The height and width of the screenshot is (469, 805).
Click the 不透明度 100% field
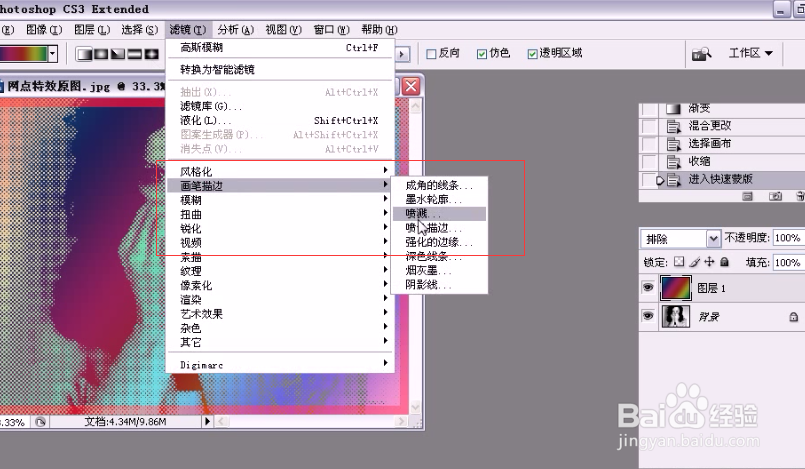(x=788, y=238)
